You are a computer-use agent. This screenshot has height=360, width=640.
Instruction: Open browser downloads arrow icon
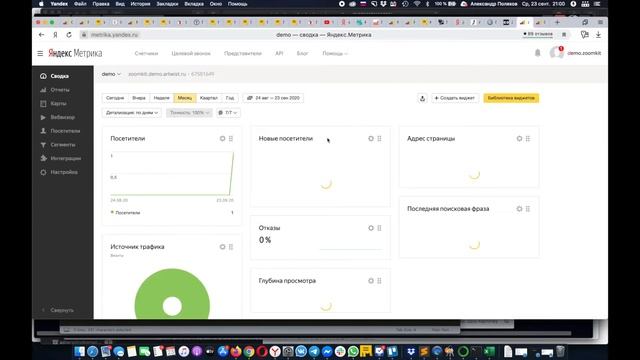[598, 35]
